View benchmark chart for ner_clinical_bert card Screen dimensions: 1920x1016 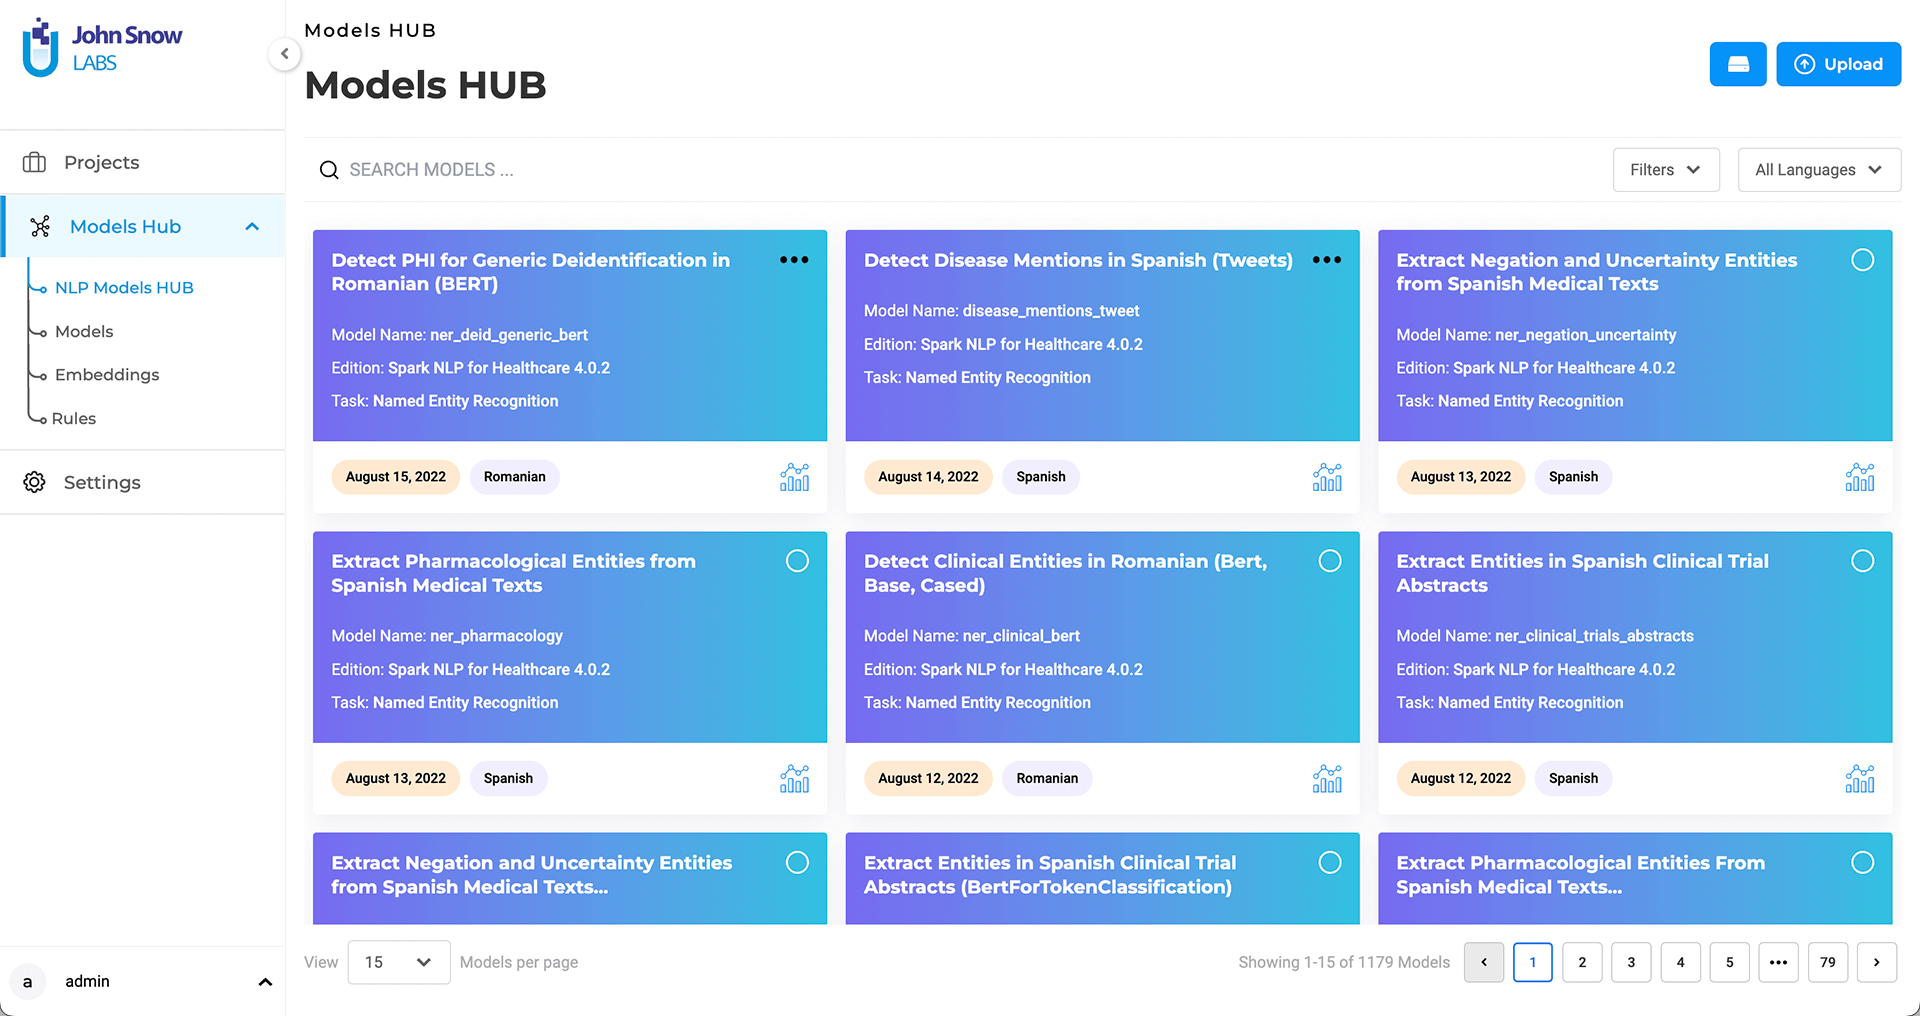(x=1328, y=778)
